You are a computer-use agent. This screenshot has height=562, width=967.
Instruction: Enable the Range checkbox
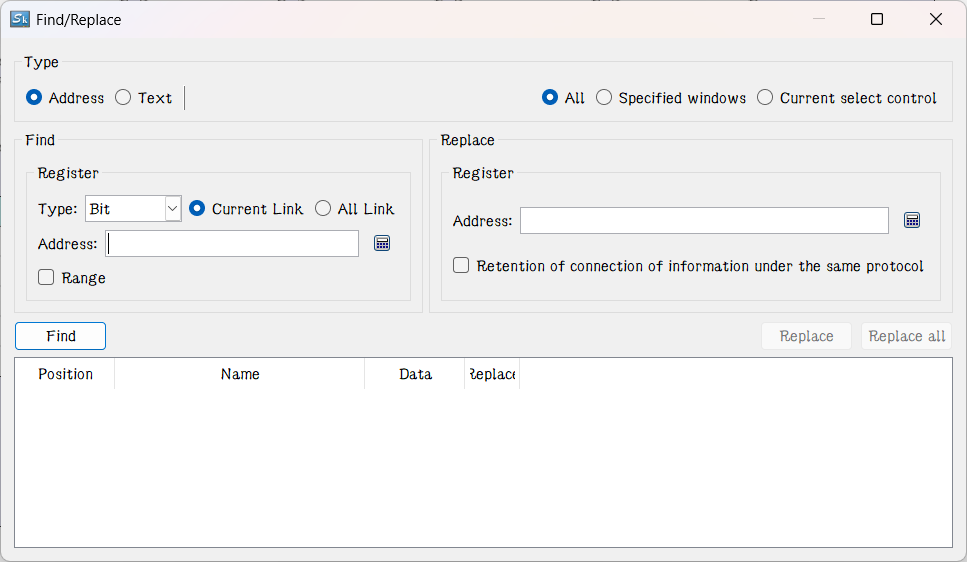coord(46,278)
